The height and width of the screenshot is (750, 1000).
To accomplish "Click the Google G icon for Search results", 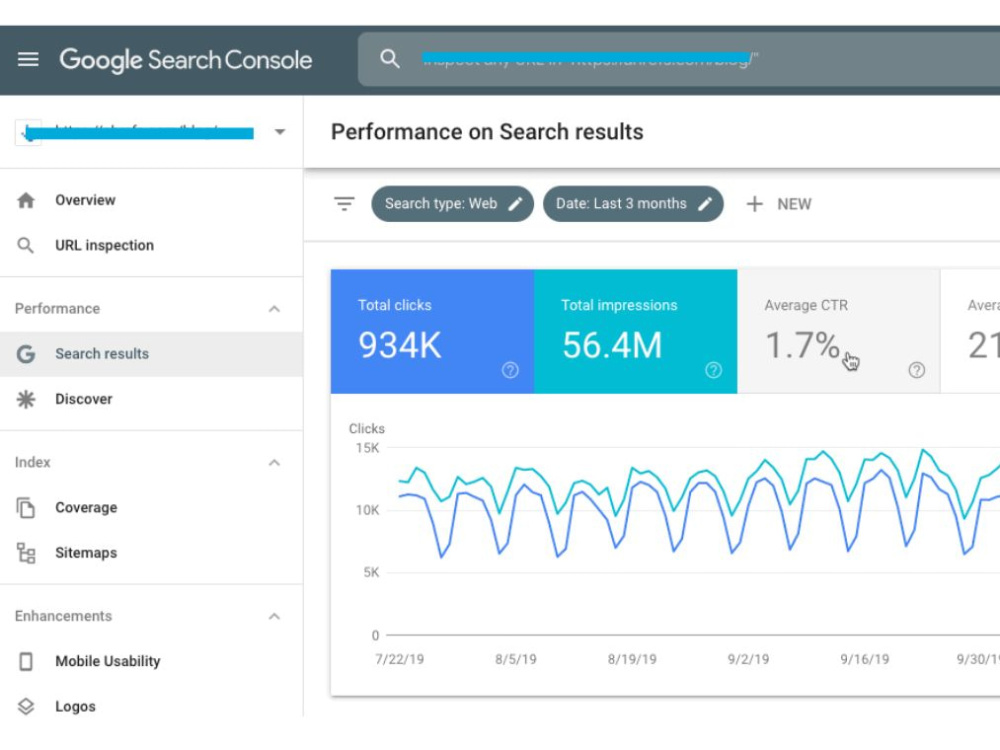I will [26, 354].
